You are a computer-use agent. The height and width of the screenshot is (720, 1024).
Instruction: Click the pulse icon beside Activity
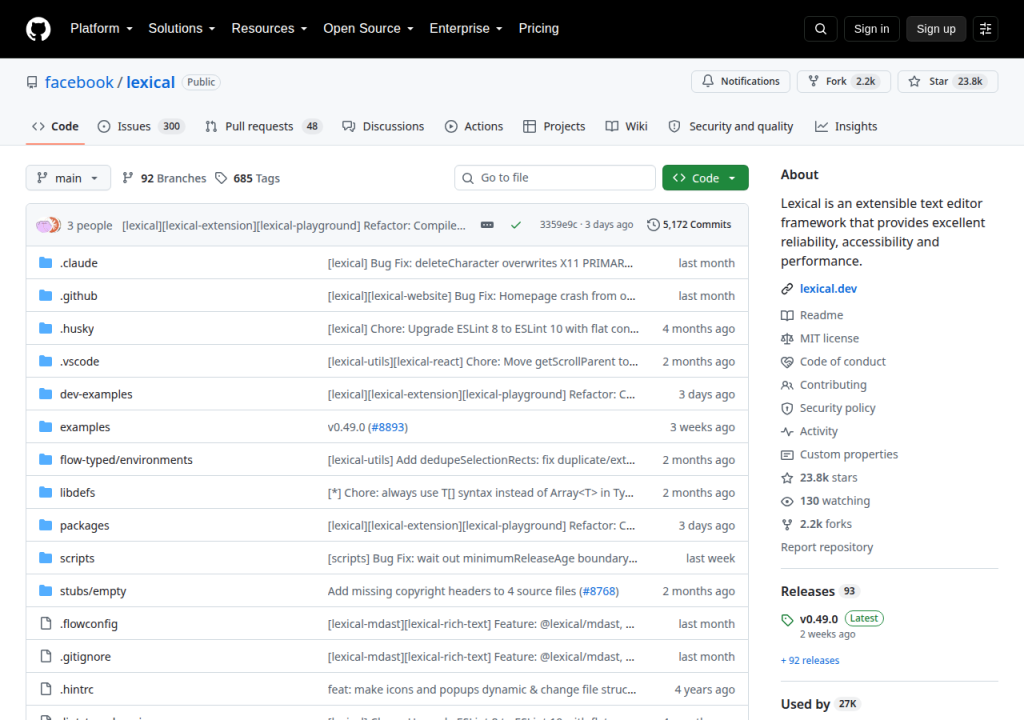[x=787, y=431]
